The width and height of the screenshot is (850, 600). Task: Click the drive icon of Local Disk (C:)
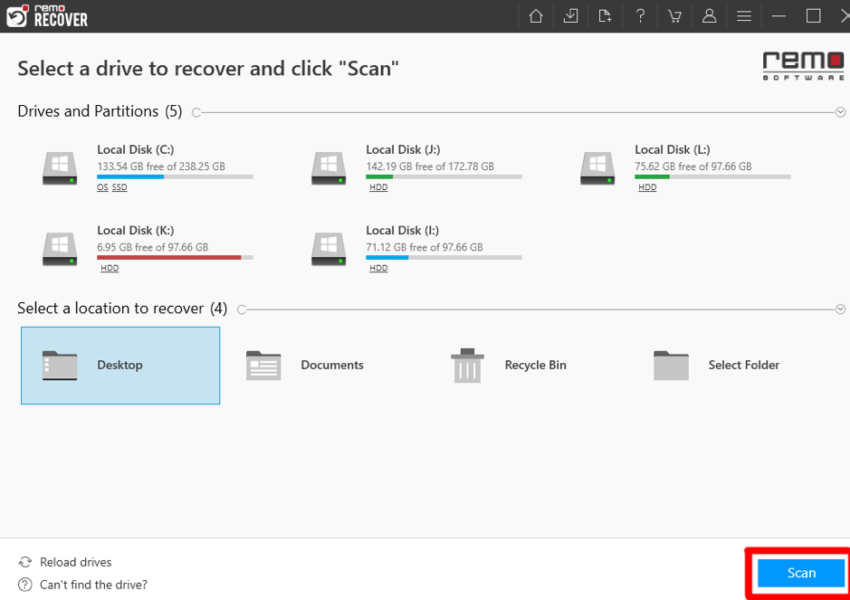(59, 167)
